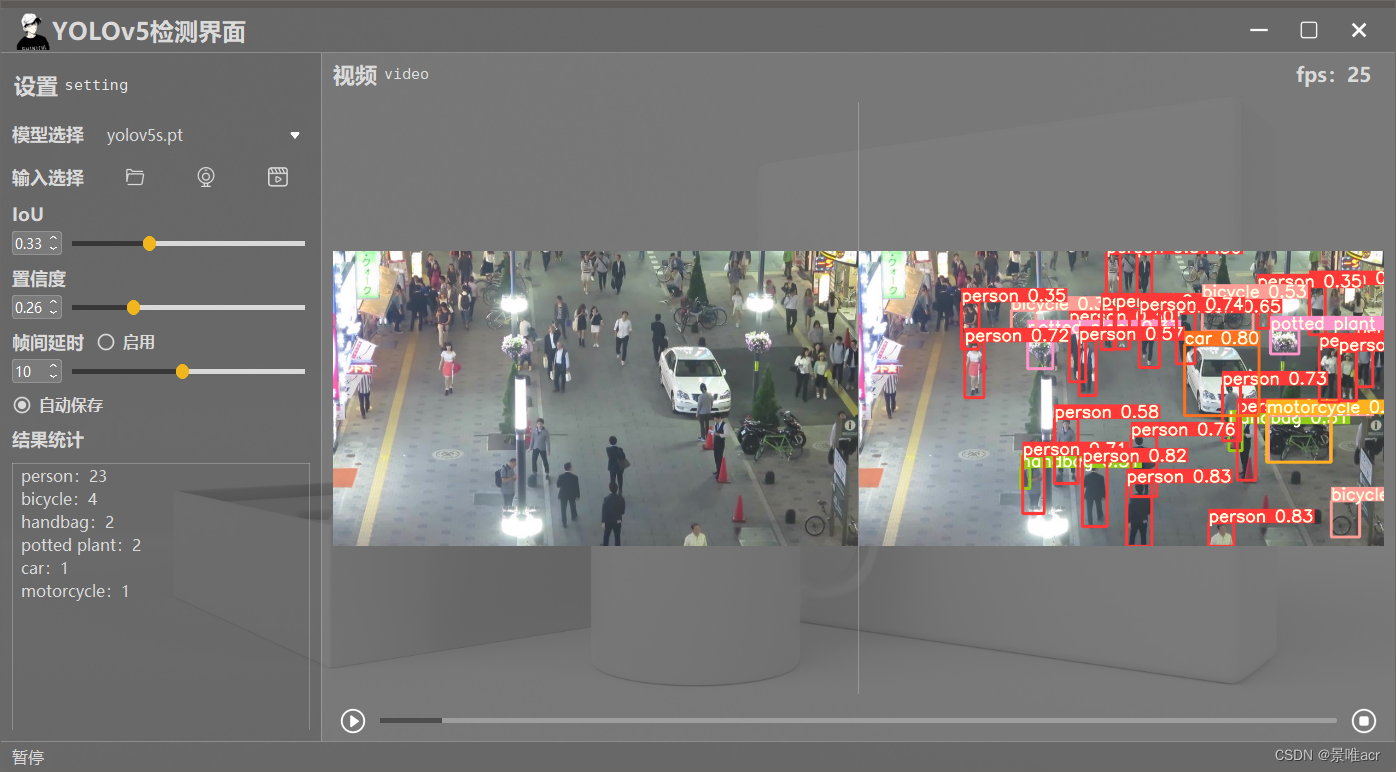Image resolution: width=1396 pixels, height=772 pixels.
Task: Click the 'car 0.80' detection label
Action: pyautogui.click(x=1221, y=338)
